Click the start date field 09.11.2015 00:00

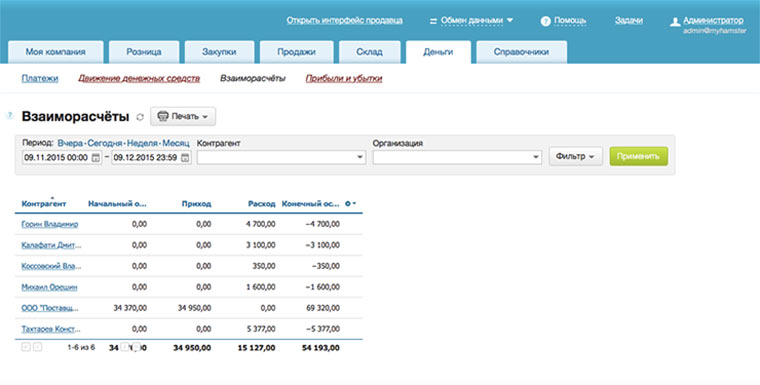click(x=62, y=158)
